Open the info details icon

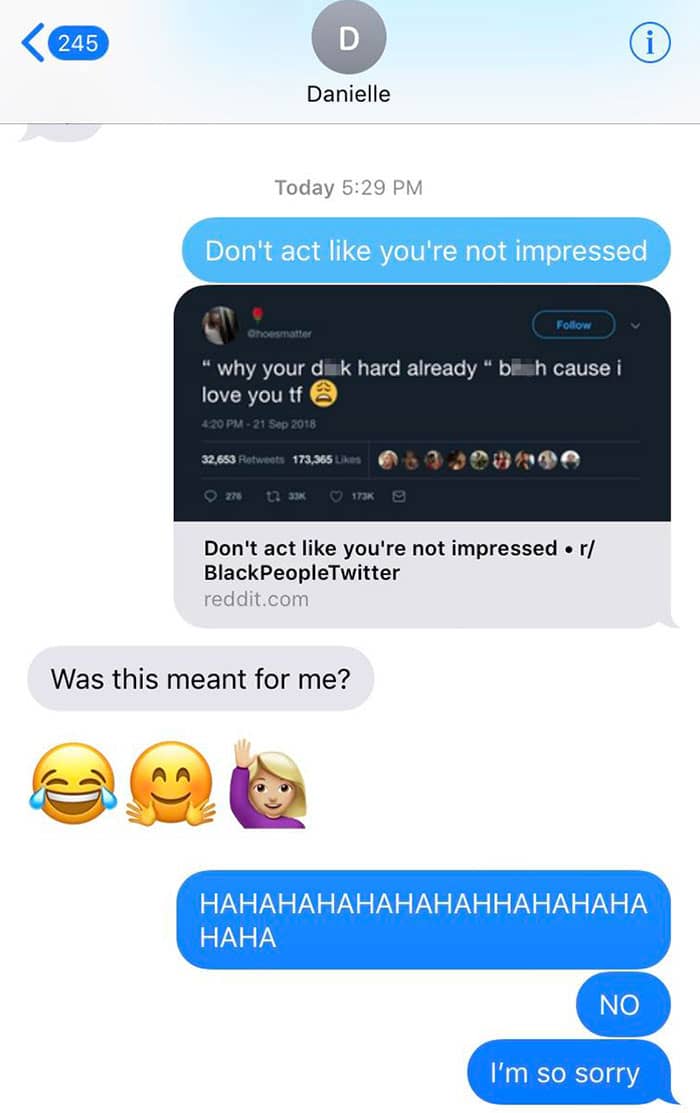click(x=650, y=43)
